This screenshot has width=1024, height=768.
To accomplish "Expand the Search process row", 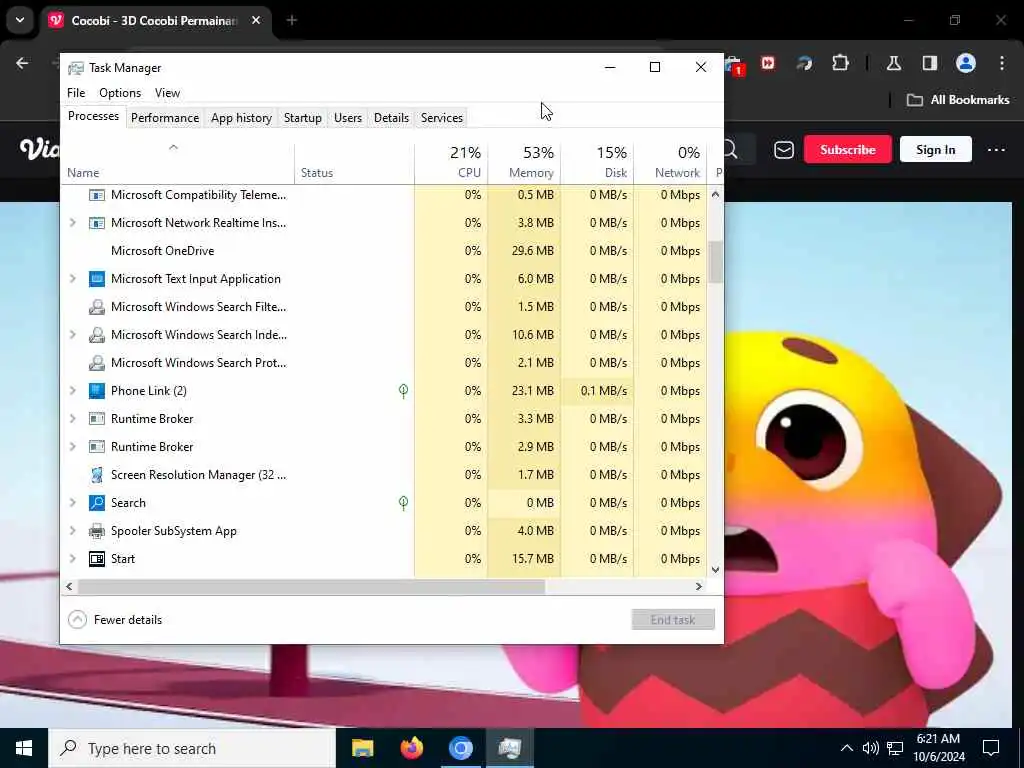I will point(72,503).
